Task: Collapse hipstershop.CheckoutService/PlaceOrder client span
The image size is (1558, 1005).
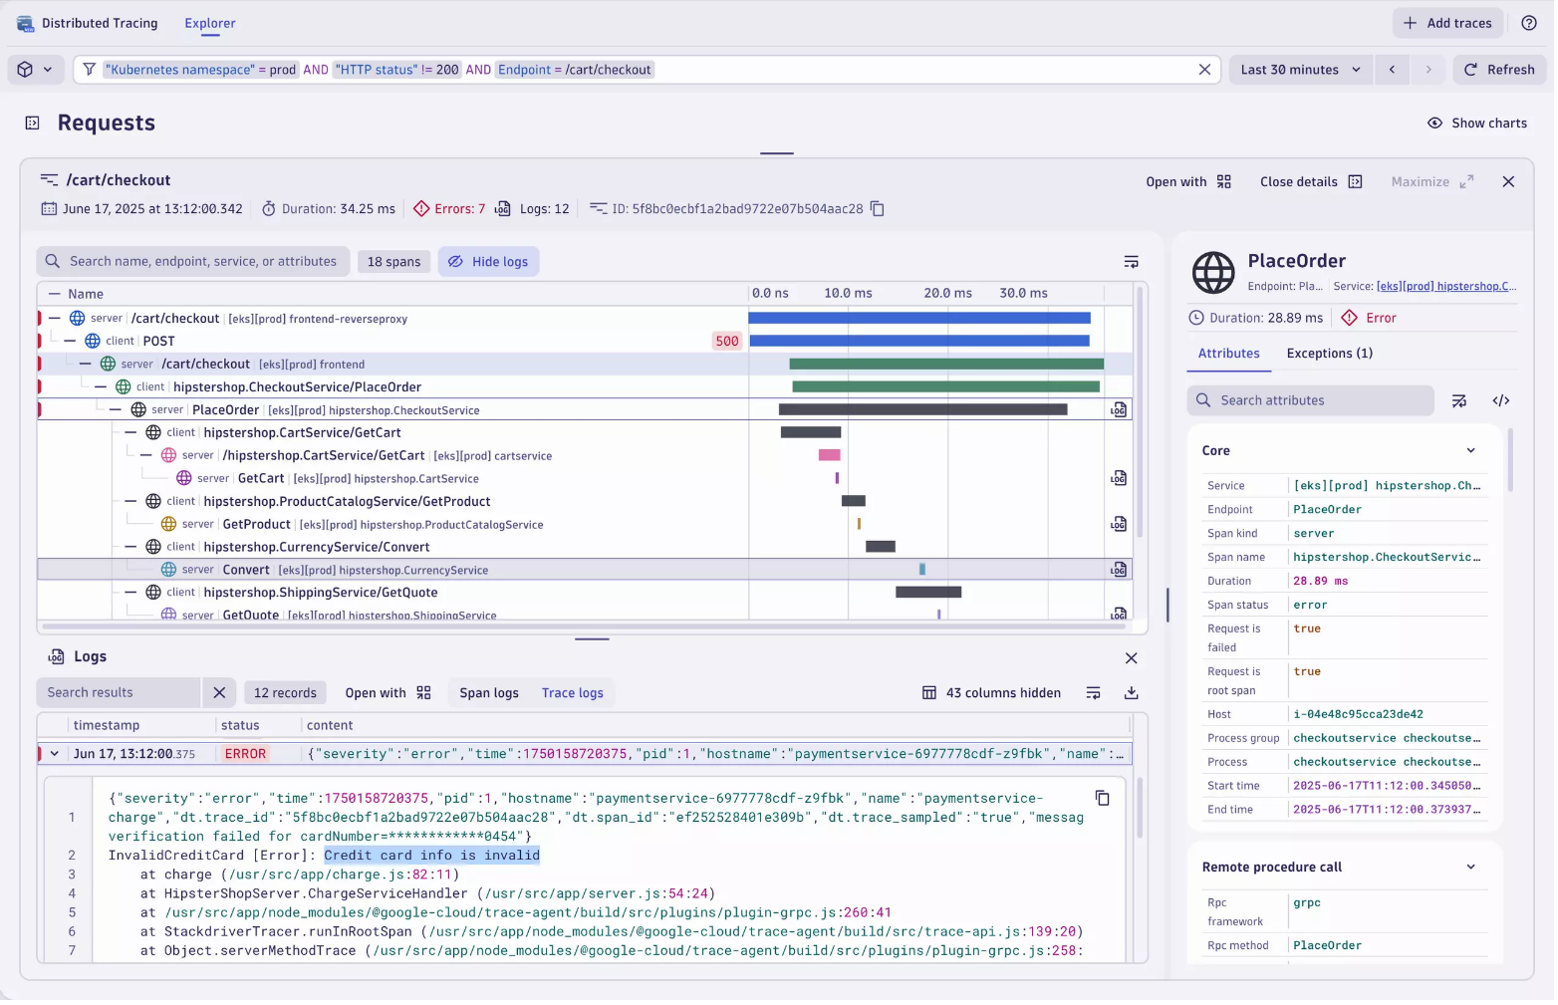Action: point(100,388)
